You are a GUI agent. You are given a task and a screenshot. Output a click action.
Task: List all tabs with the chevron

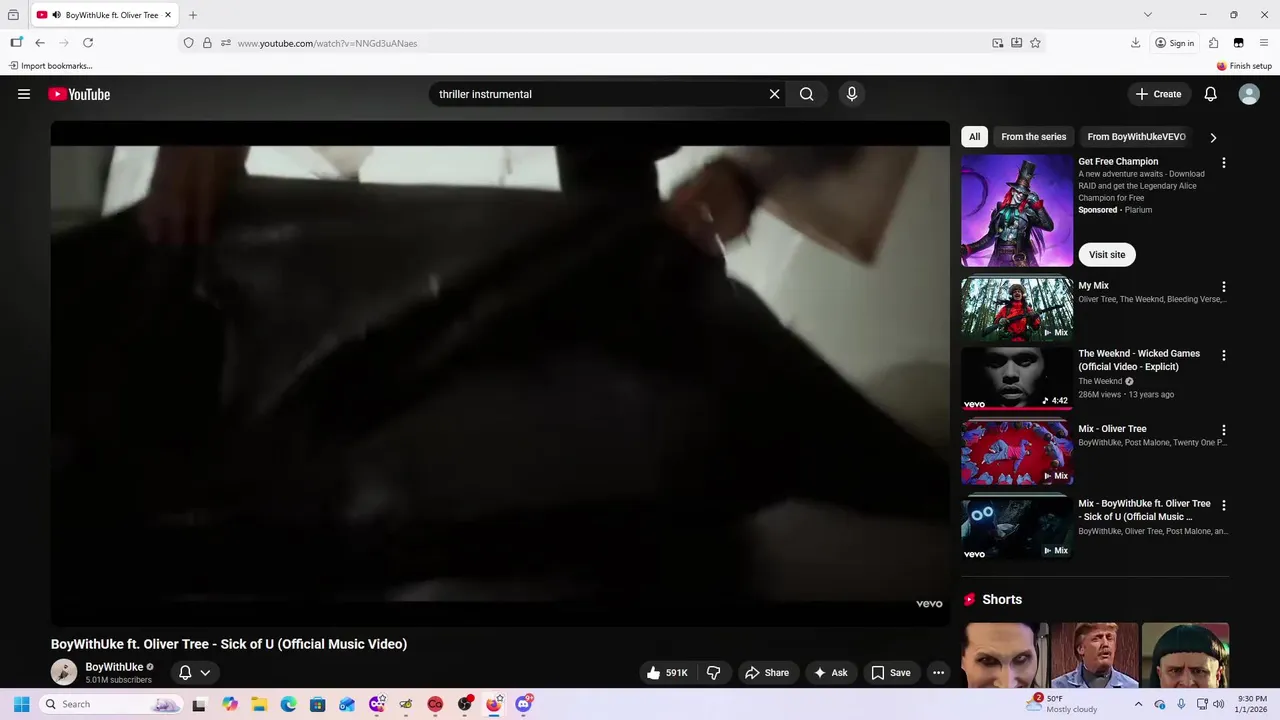point(1147,15)
